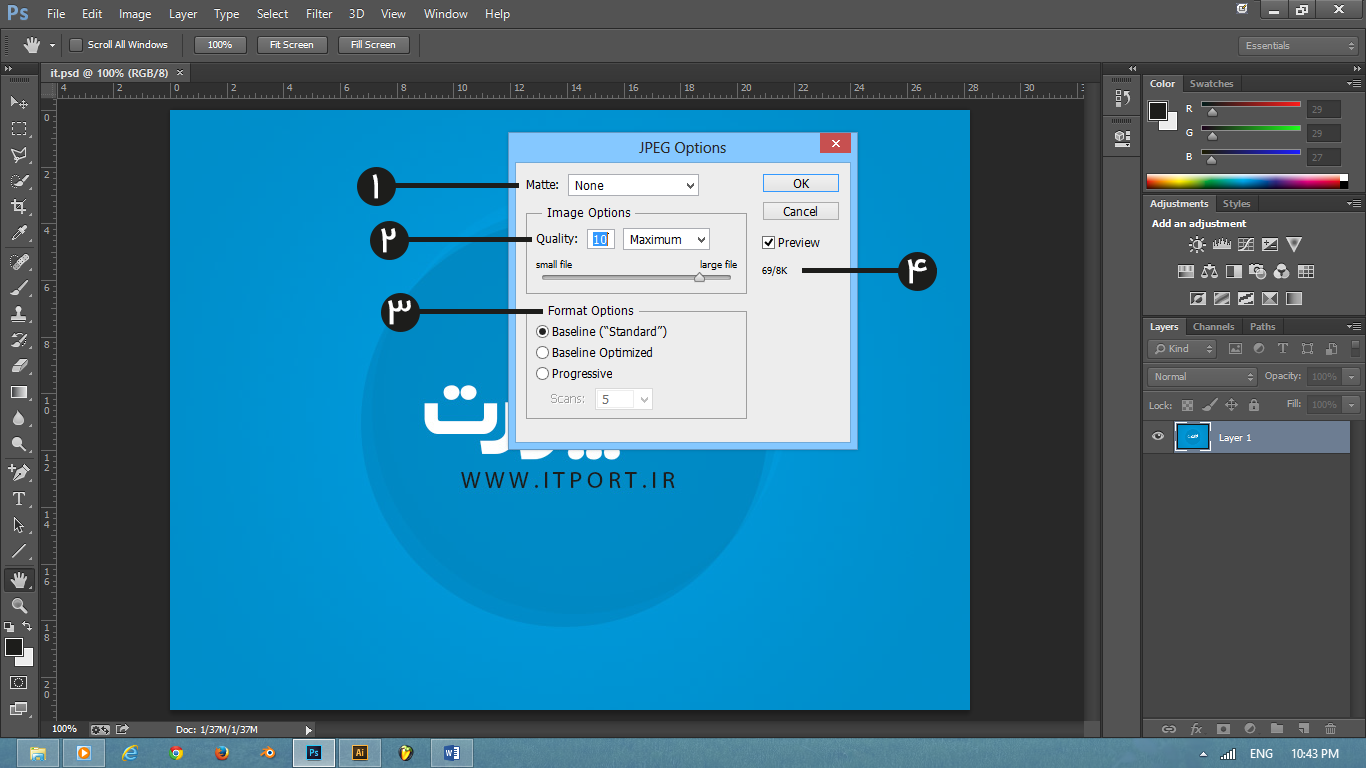Uncheck the Preview checkbox
Viewport: 1366px width, 768px height.
click(769, 243)
